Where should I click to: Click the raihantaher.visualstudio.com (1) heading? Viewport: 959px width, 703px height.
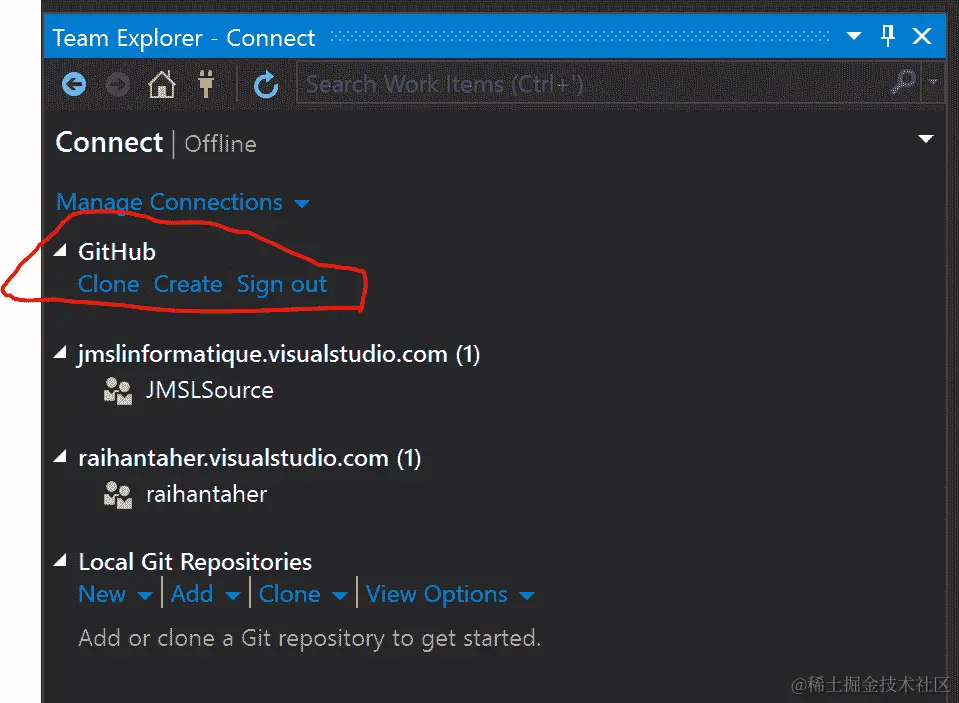250,458
